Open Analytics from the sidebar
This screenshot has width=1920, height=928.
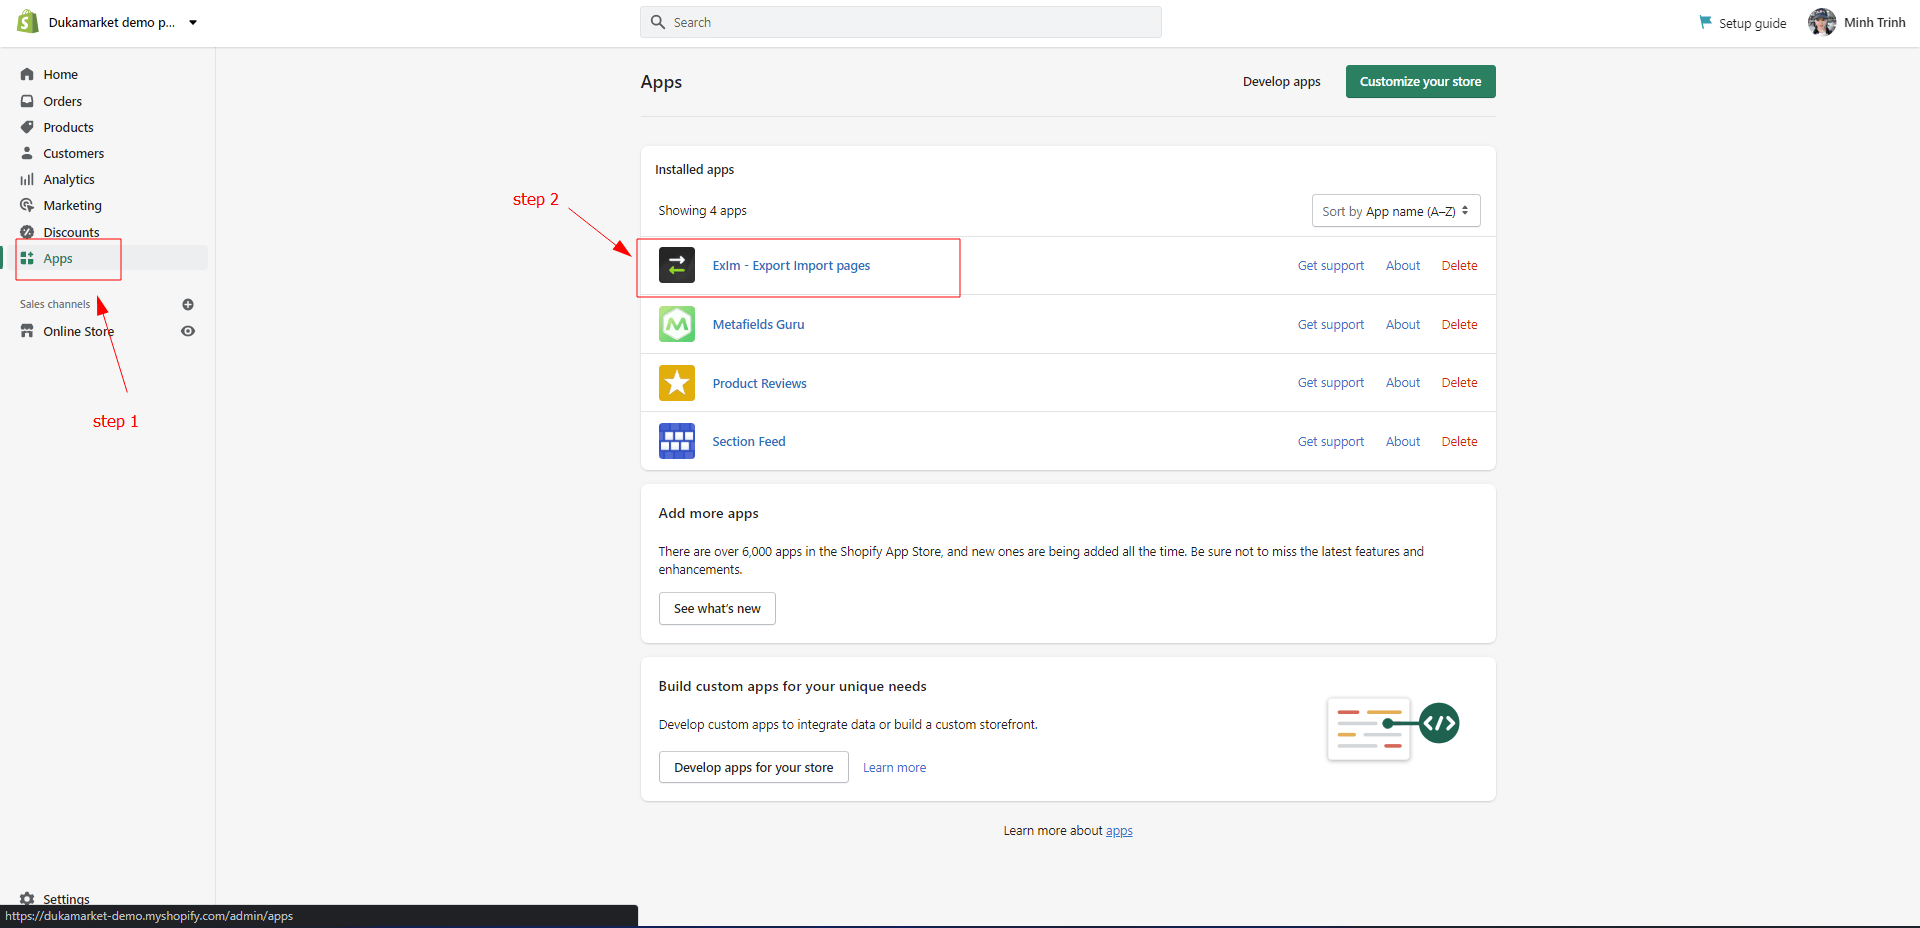69,180
